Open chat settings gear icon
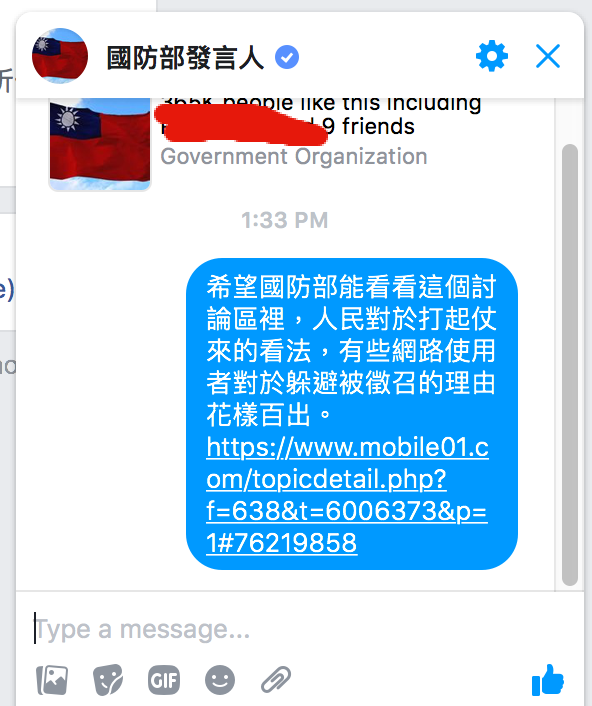The height and width of the screenshot is (706, 592). point(492,56)
